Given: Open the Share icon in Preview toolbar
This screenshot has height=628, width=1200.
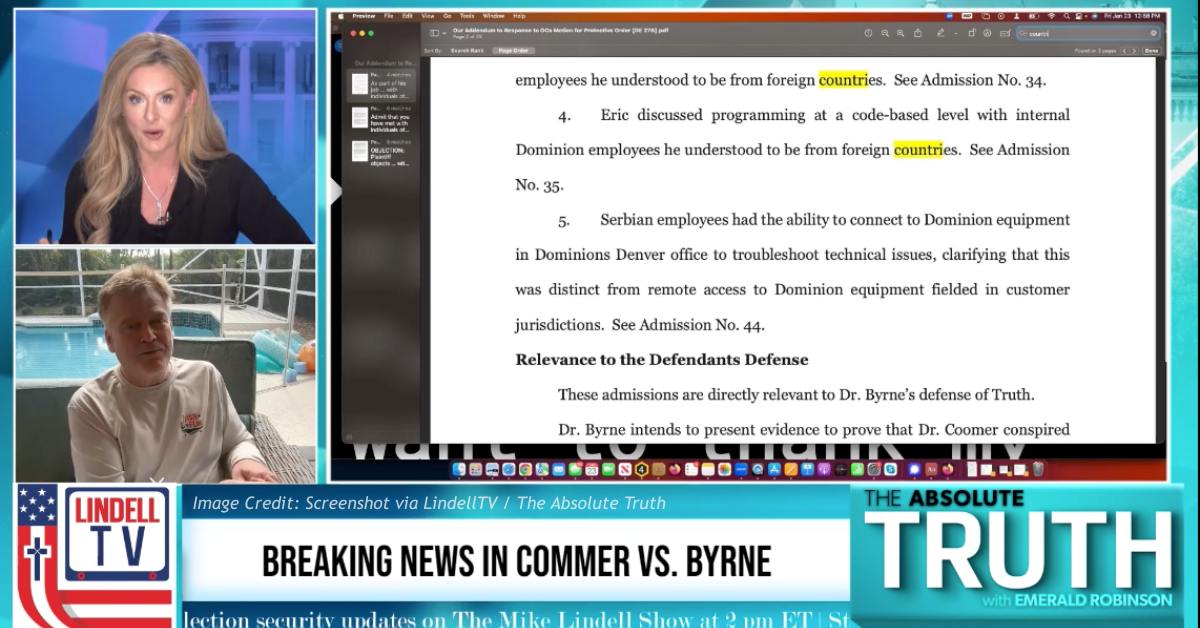Looking at the screenshot, I should tap(918, 33).
